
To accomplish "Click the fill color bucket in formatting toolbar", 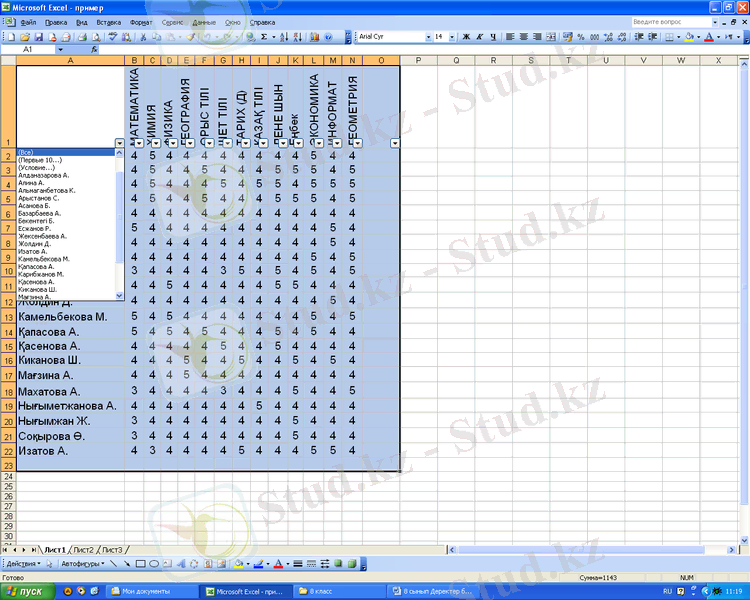I will point(689,37).
